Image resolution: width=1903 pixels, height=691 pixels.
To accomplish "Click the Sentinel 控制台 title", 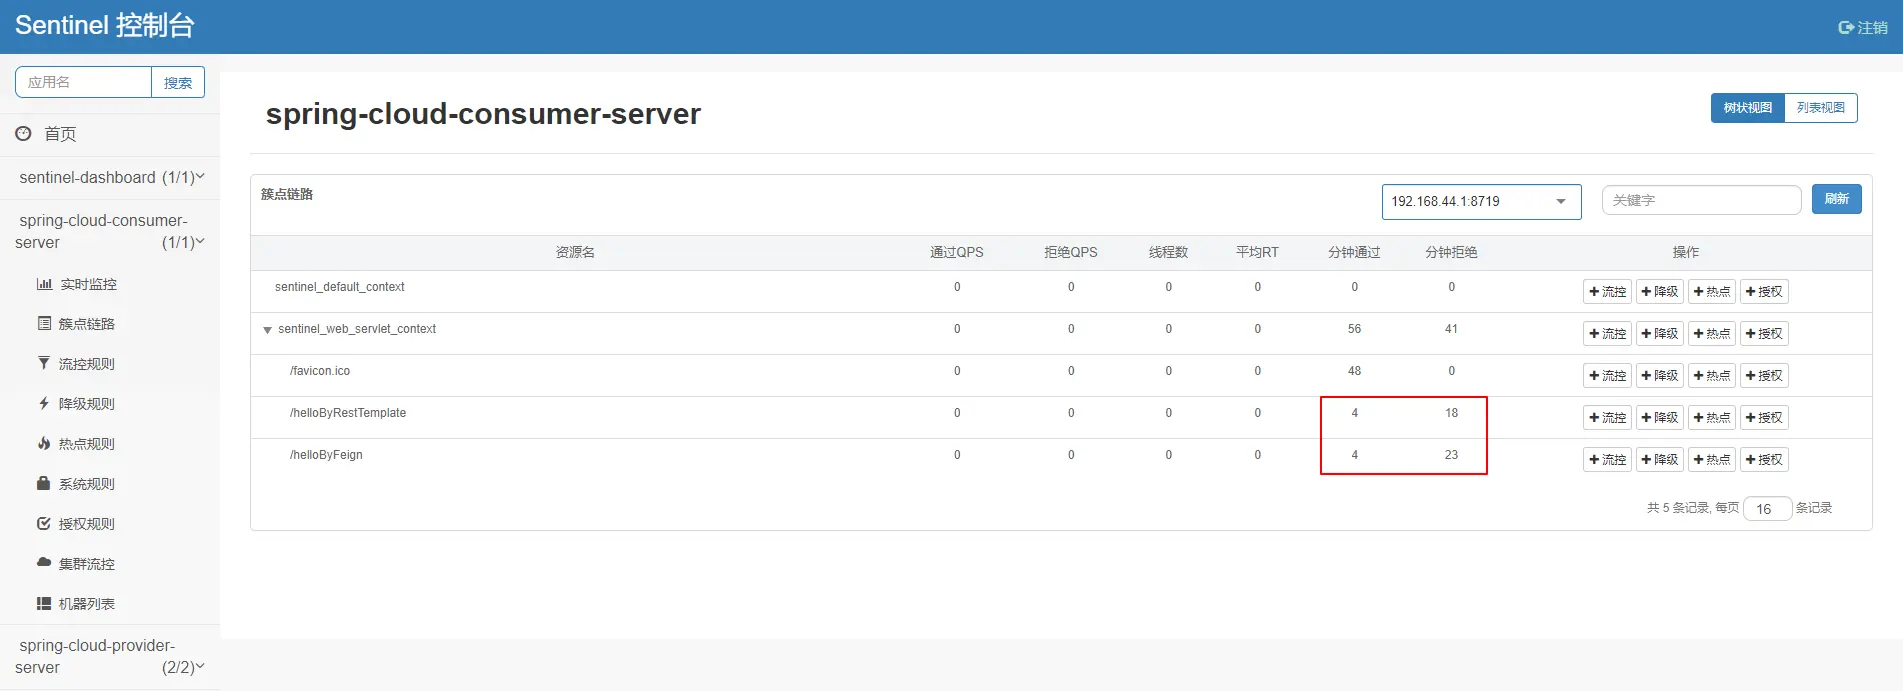I will click(x=105, y=25).
